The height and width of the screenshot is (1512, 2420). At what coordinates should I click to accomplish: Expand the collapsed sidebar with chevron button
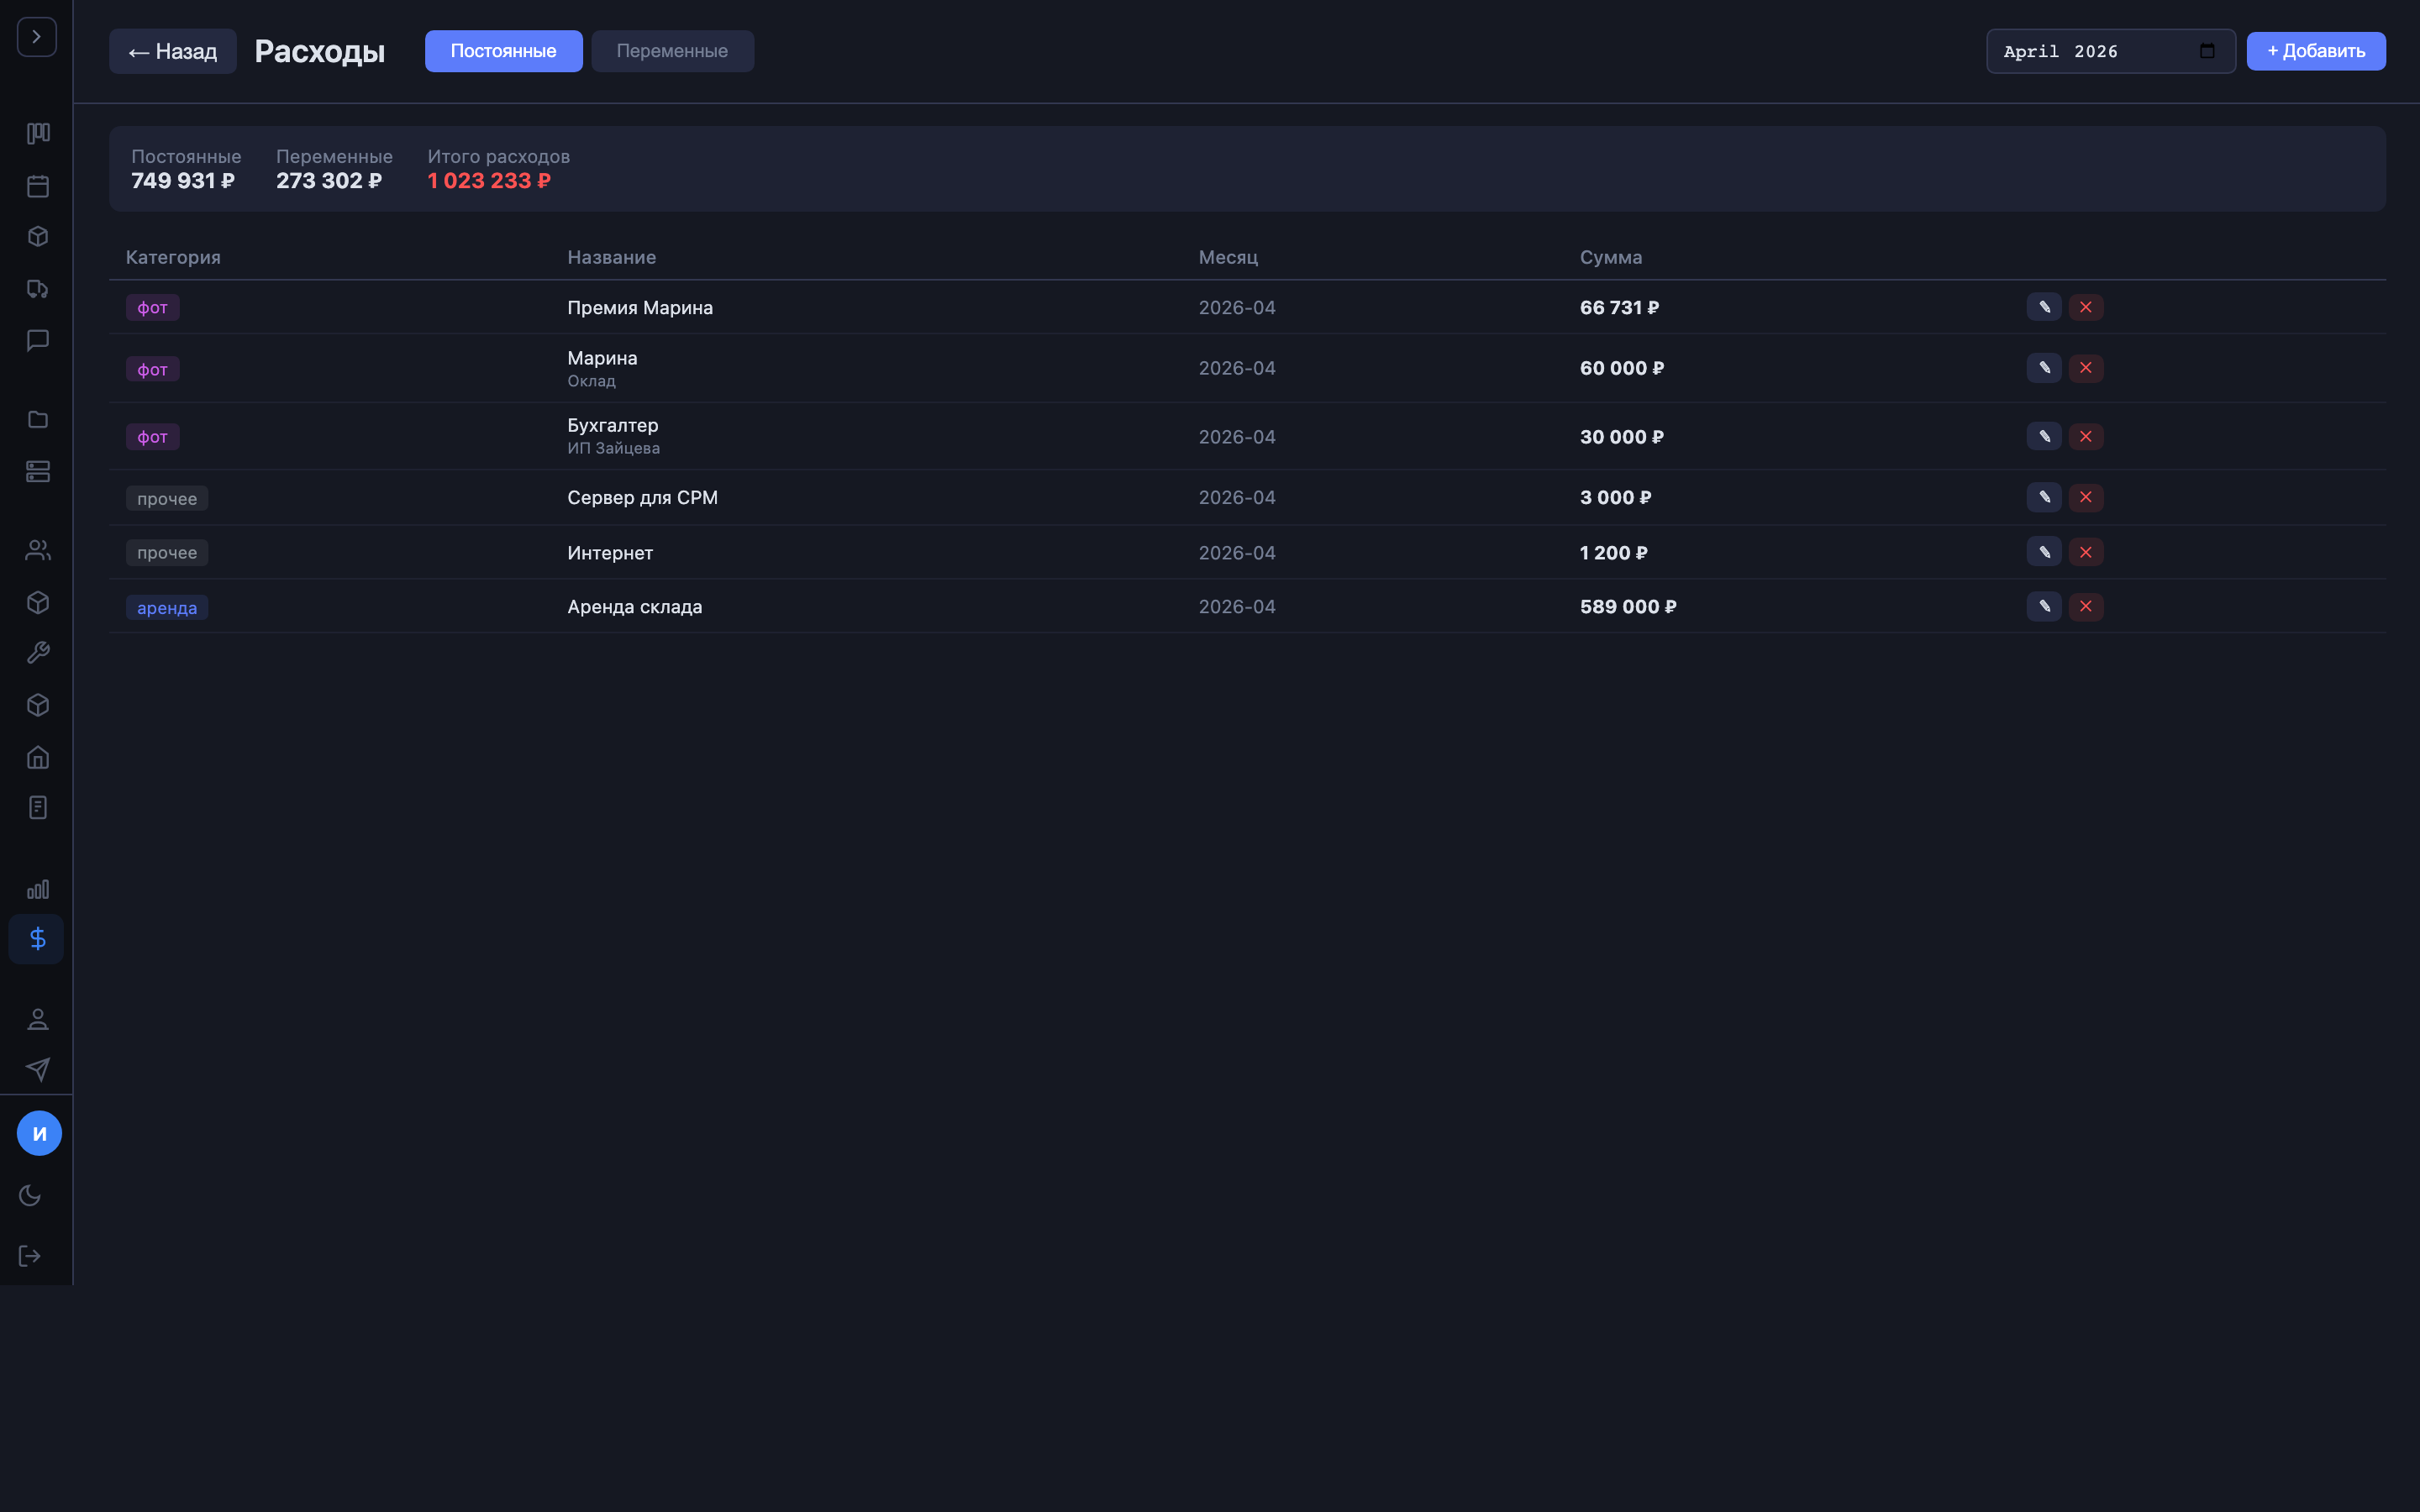tap(37, 37)
